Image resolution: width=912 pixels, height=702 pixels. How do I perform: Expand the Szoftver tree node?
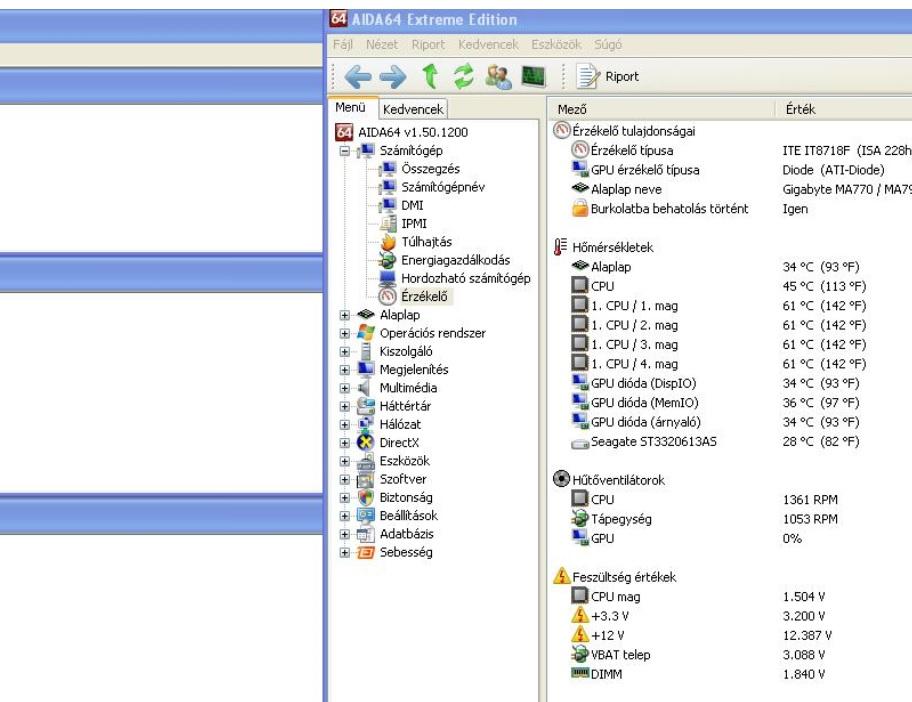[344, 479]
